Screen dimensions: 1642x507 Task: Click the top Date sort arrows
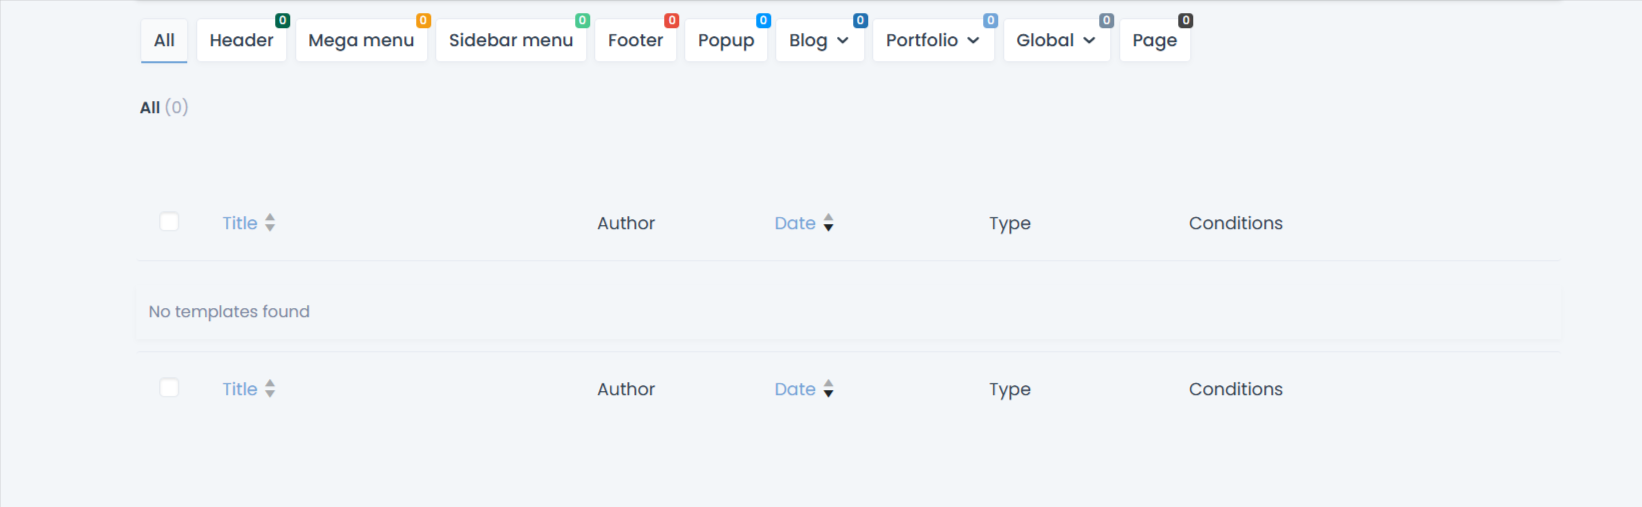828,223
